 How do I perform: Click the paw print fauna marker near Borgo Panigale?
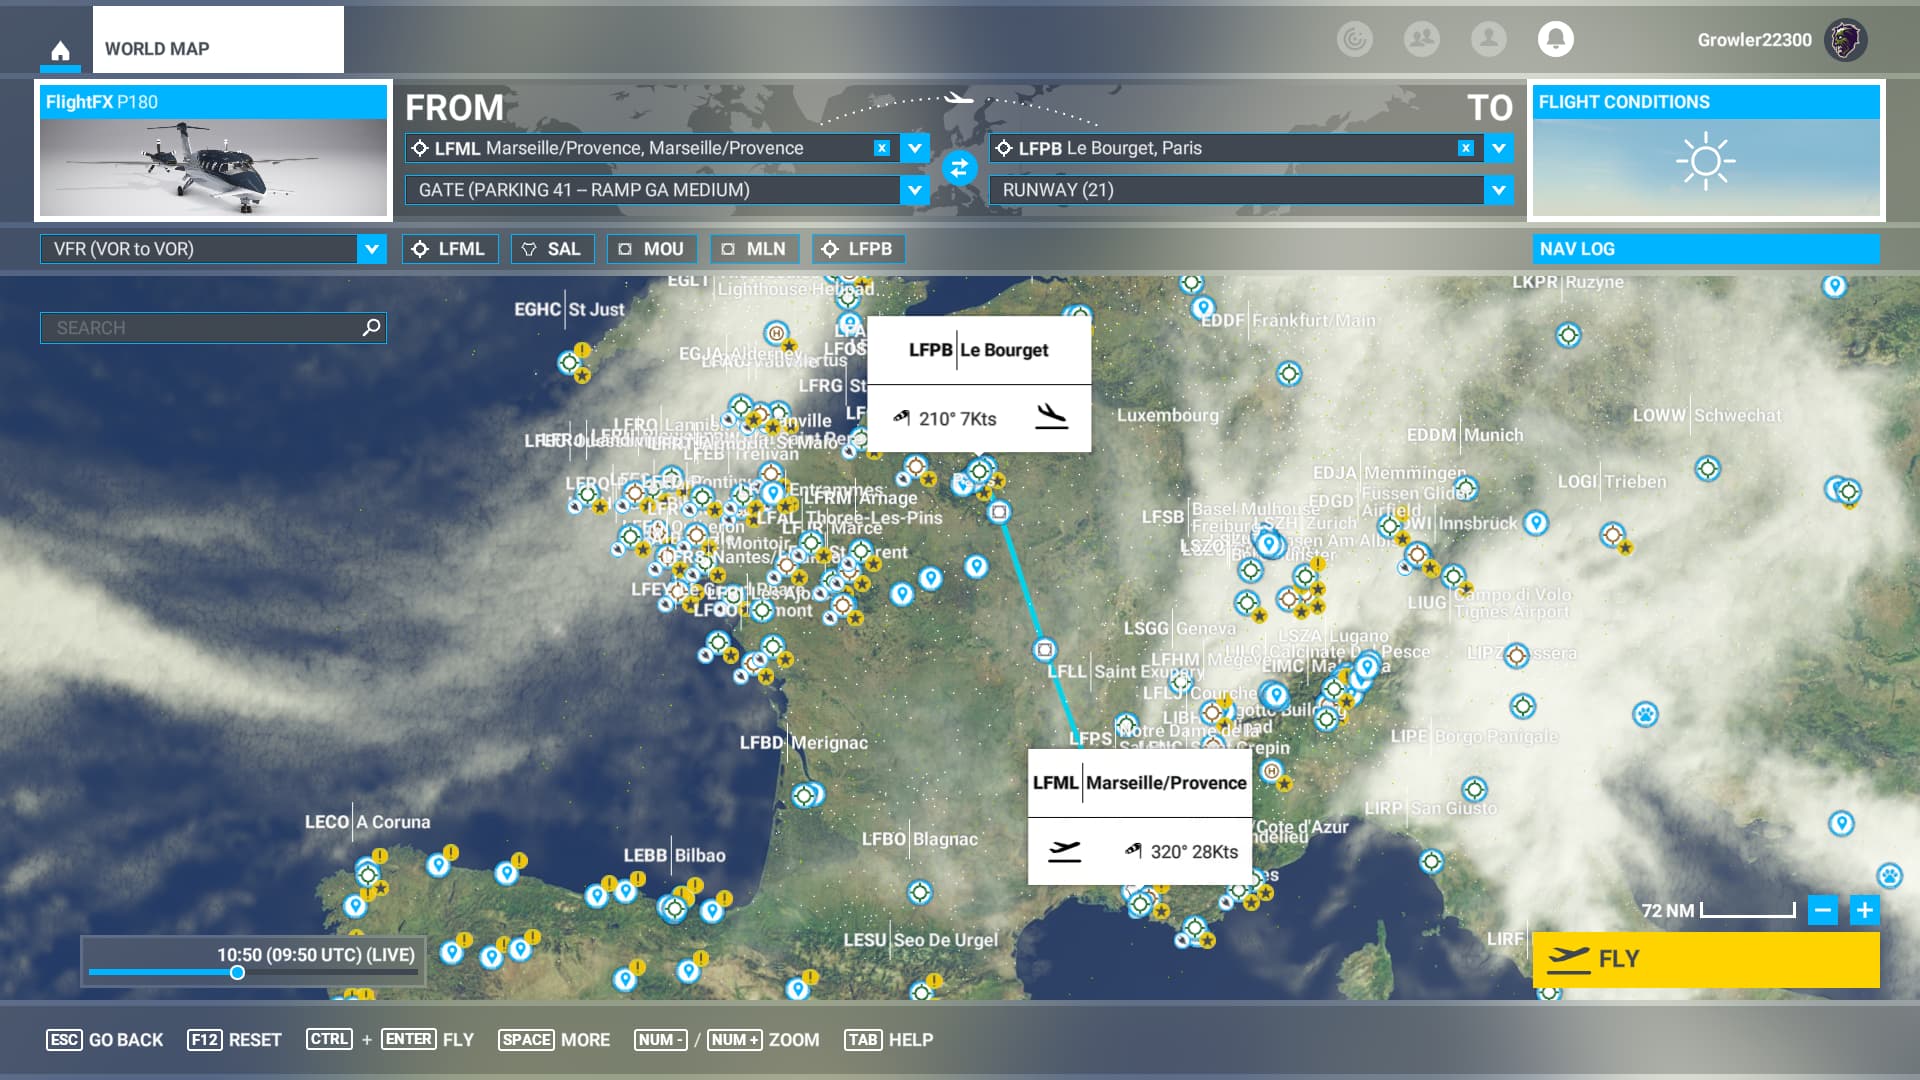pyautogui.click(x=1645, y=714)
